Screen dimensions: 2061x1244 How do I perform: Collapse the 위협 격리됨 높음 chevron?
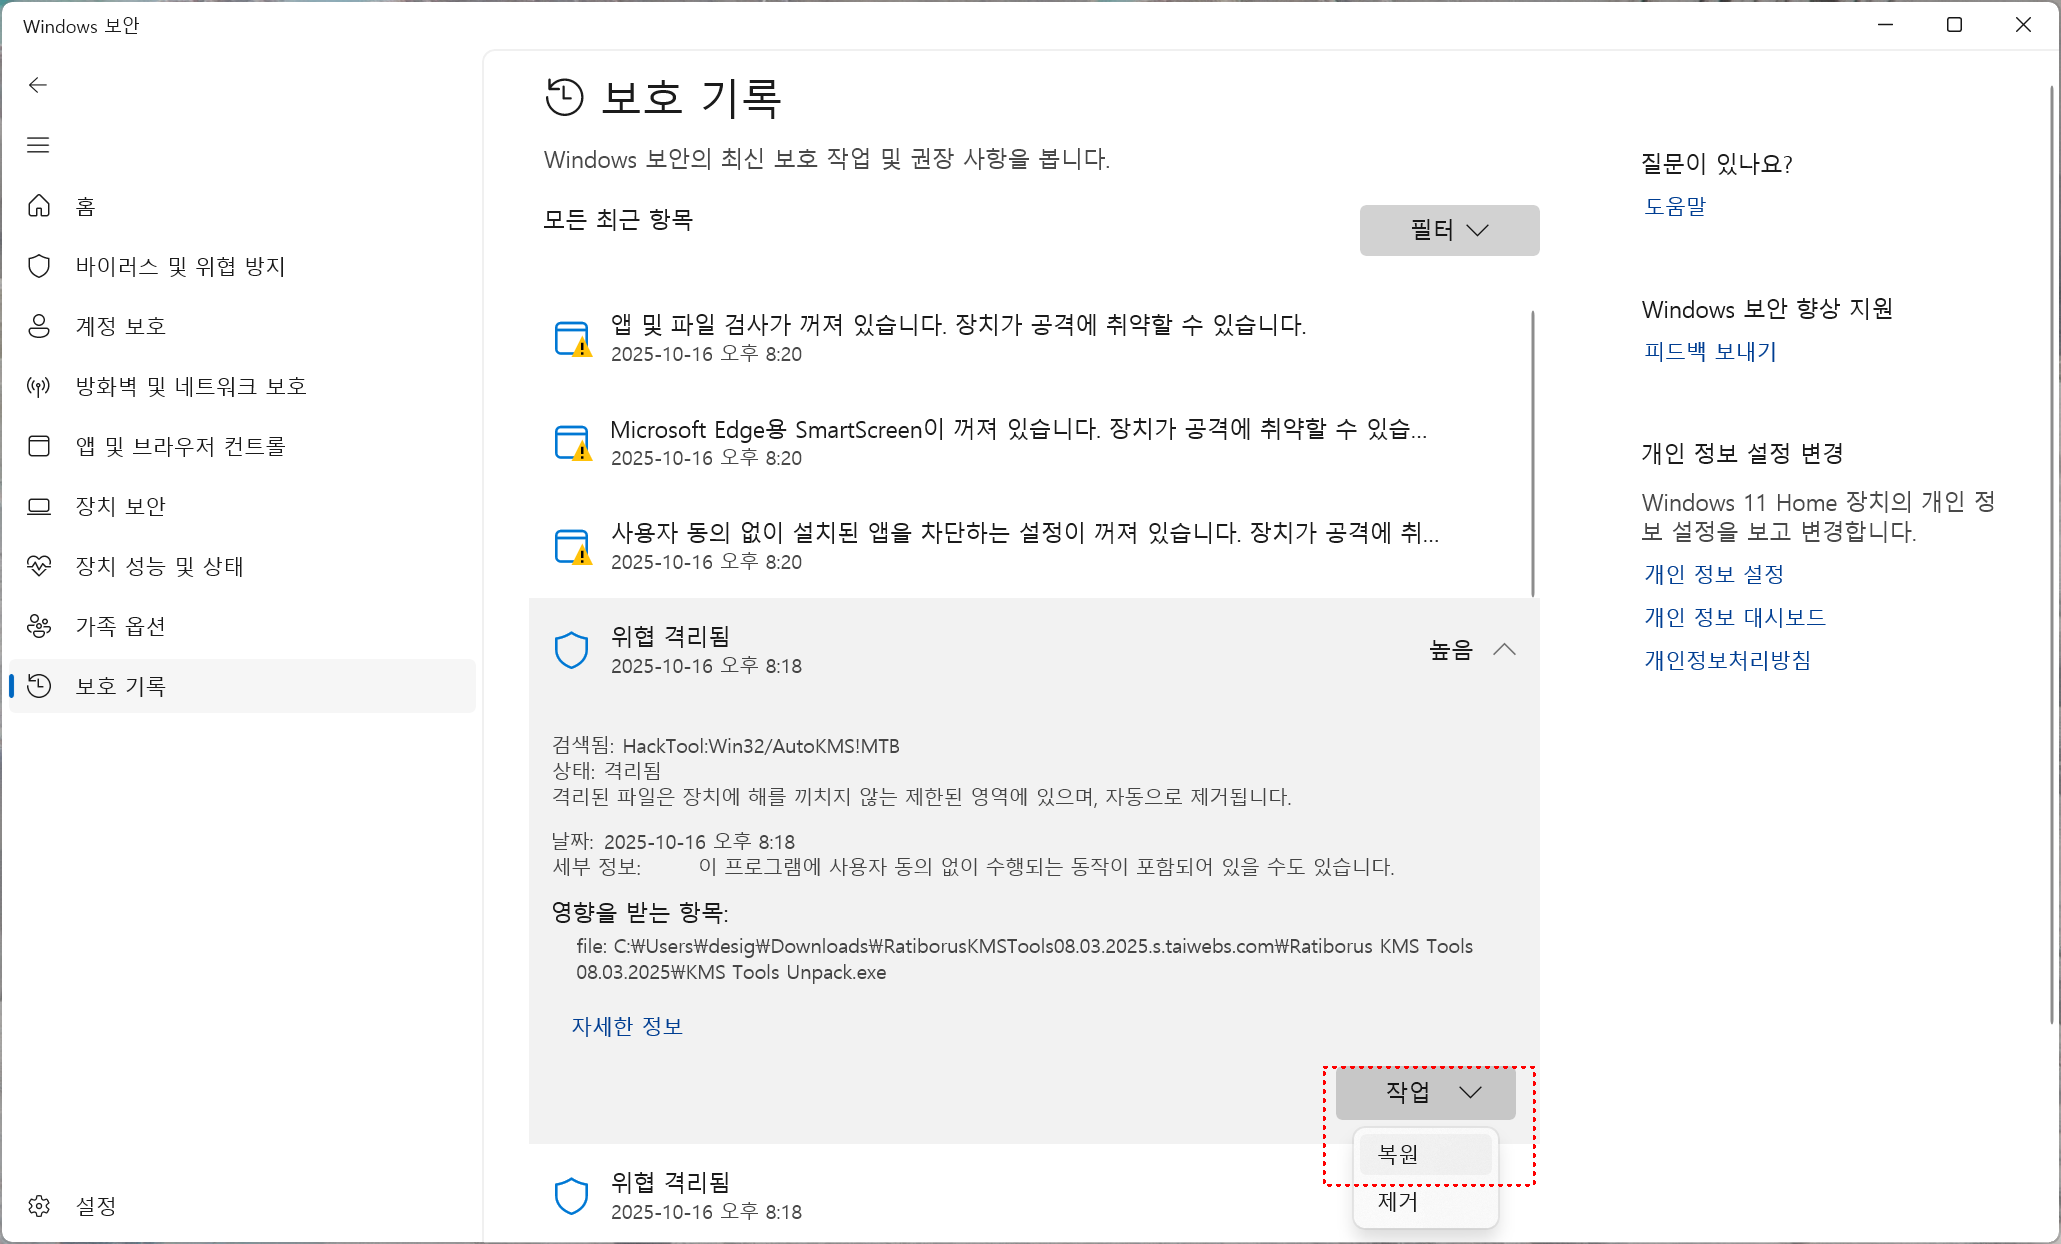click(x=1504, y=650)
